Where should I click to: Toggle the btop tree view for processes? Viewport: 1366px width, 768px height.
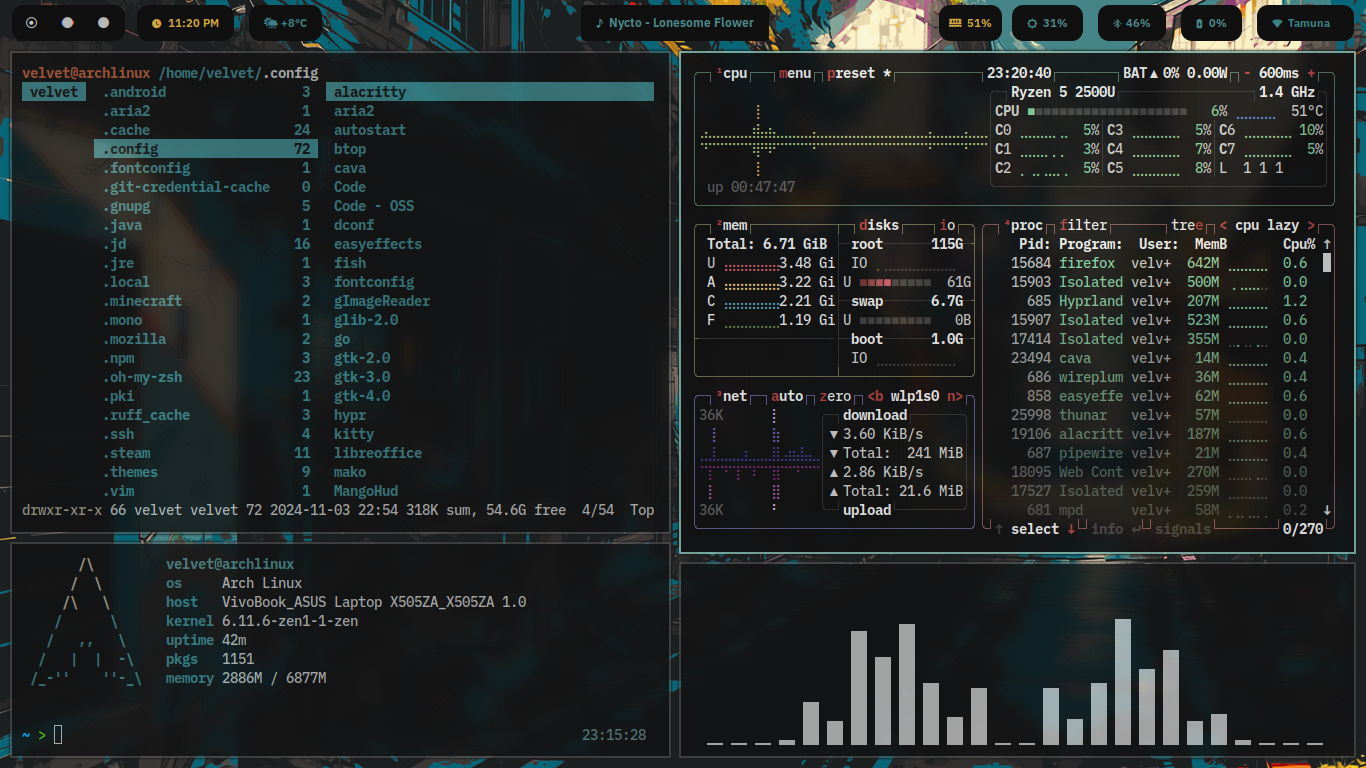(1189, 226)
